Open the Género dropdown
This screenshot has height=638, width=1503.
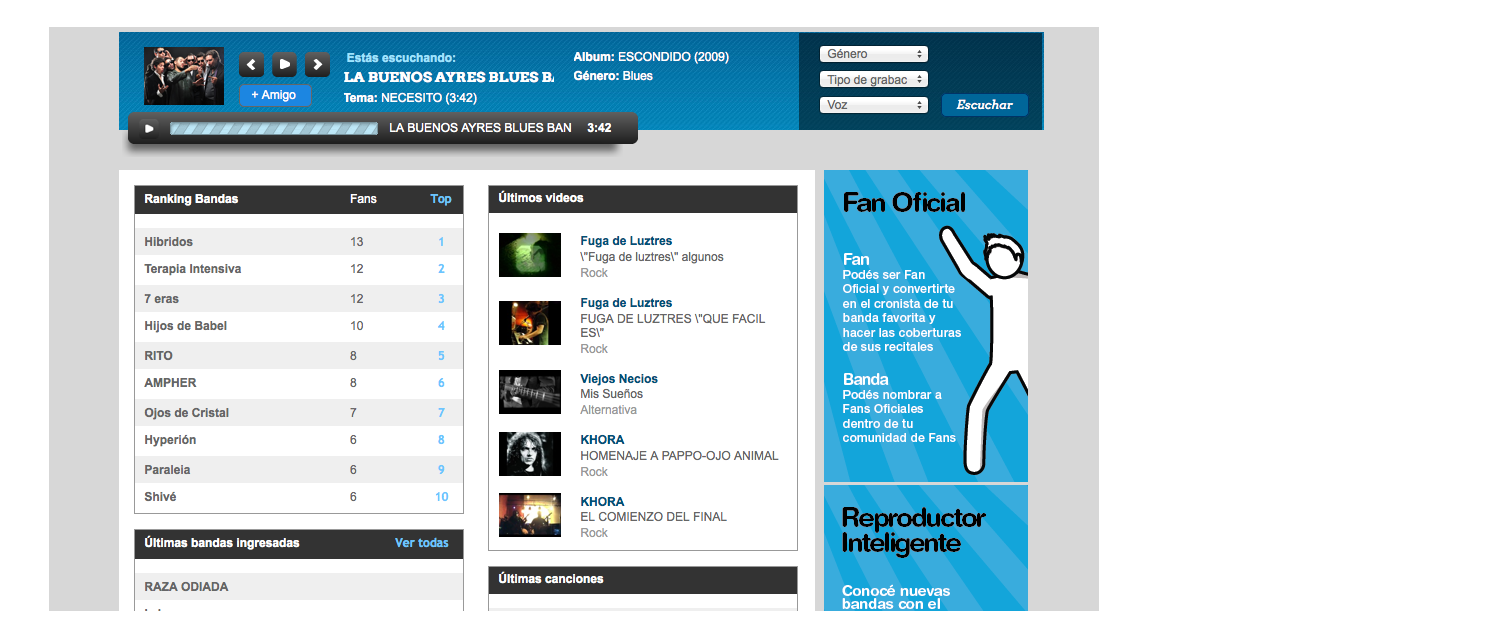874,54
